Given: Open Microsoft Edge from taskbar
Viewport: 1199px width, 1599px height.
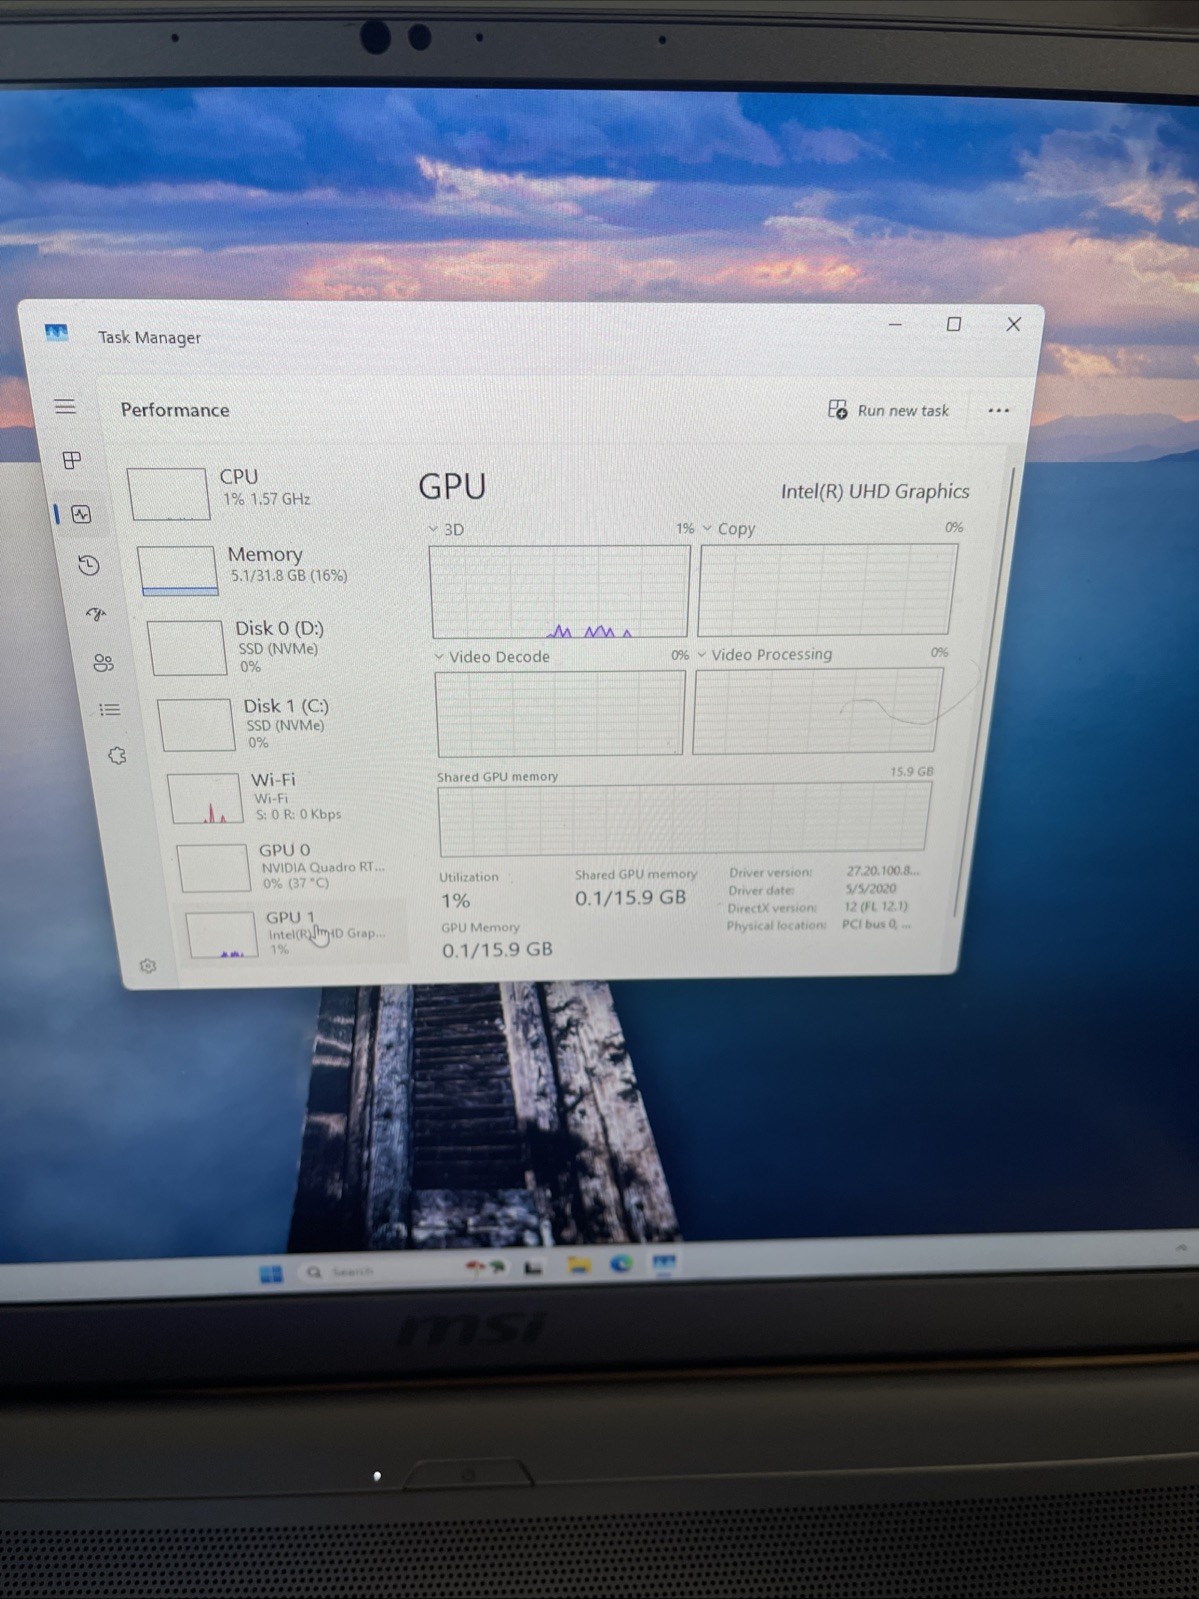Looking at the screenshot, I should point(621,1264).
